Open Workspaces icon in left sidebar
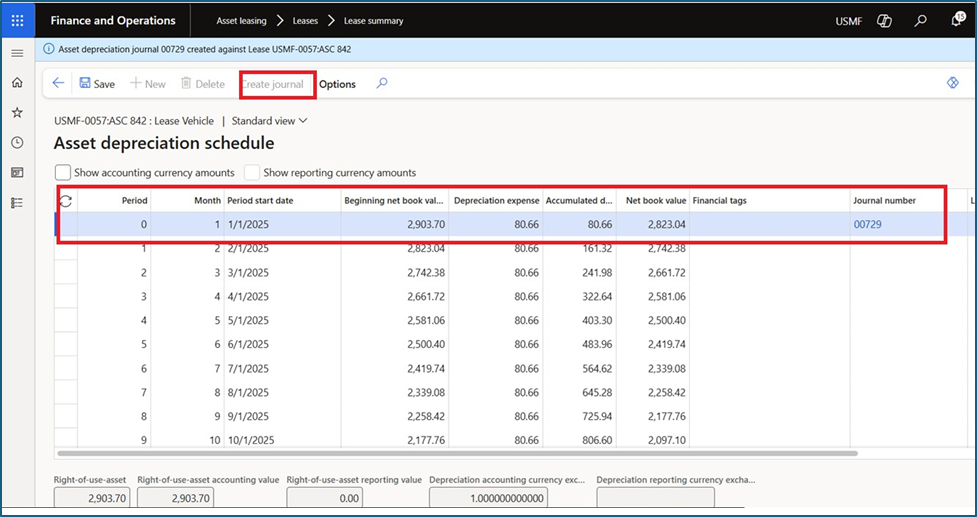The width and height of the screenshot is (977, 517). click(x=17, y=173)
